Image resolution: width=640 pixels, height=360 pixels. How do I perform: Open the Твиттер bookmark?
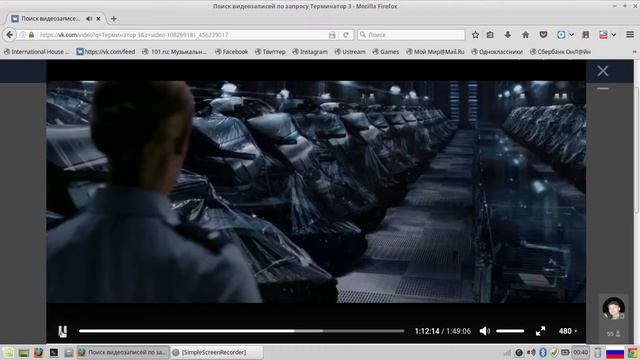(270, 52)
